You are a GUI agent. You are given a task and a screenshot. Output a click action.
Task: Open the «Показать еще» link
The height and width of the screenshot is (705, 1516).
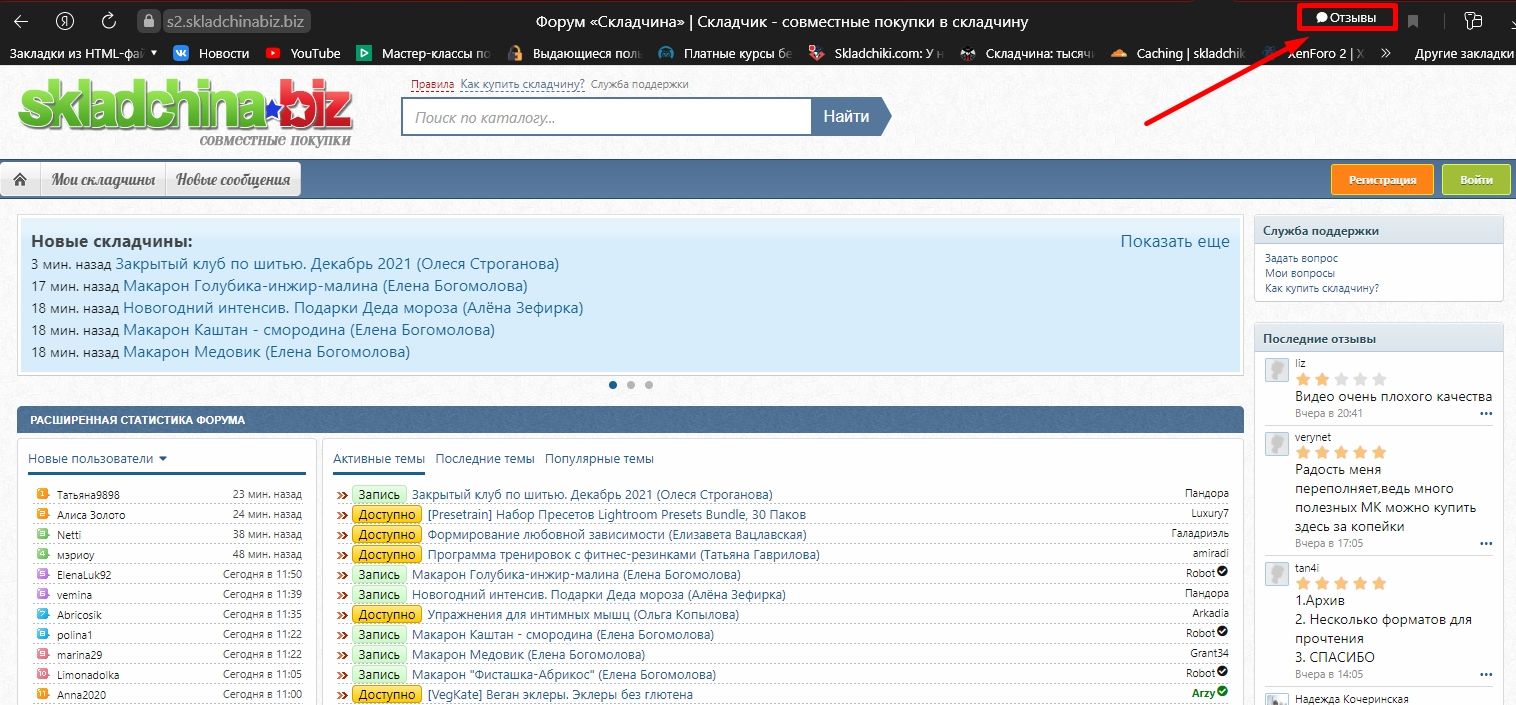tap(1173, 241)
